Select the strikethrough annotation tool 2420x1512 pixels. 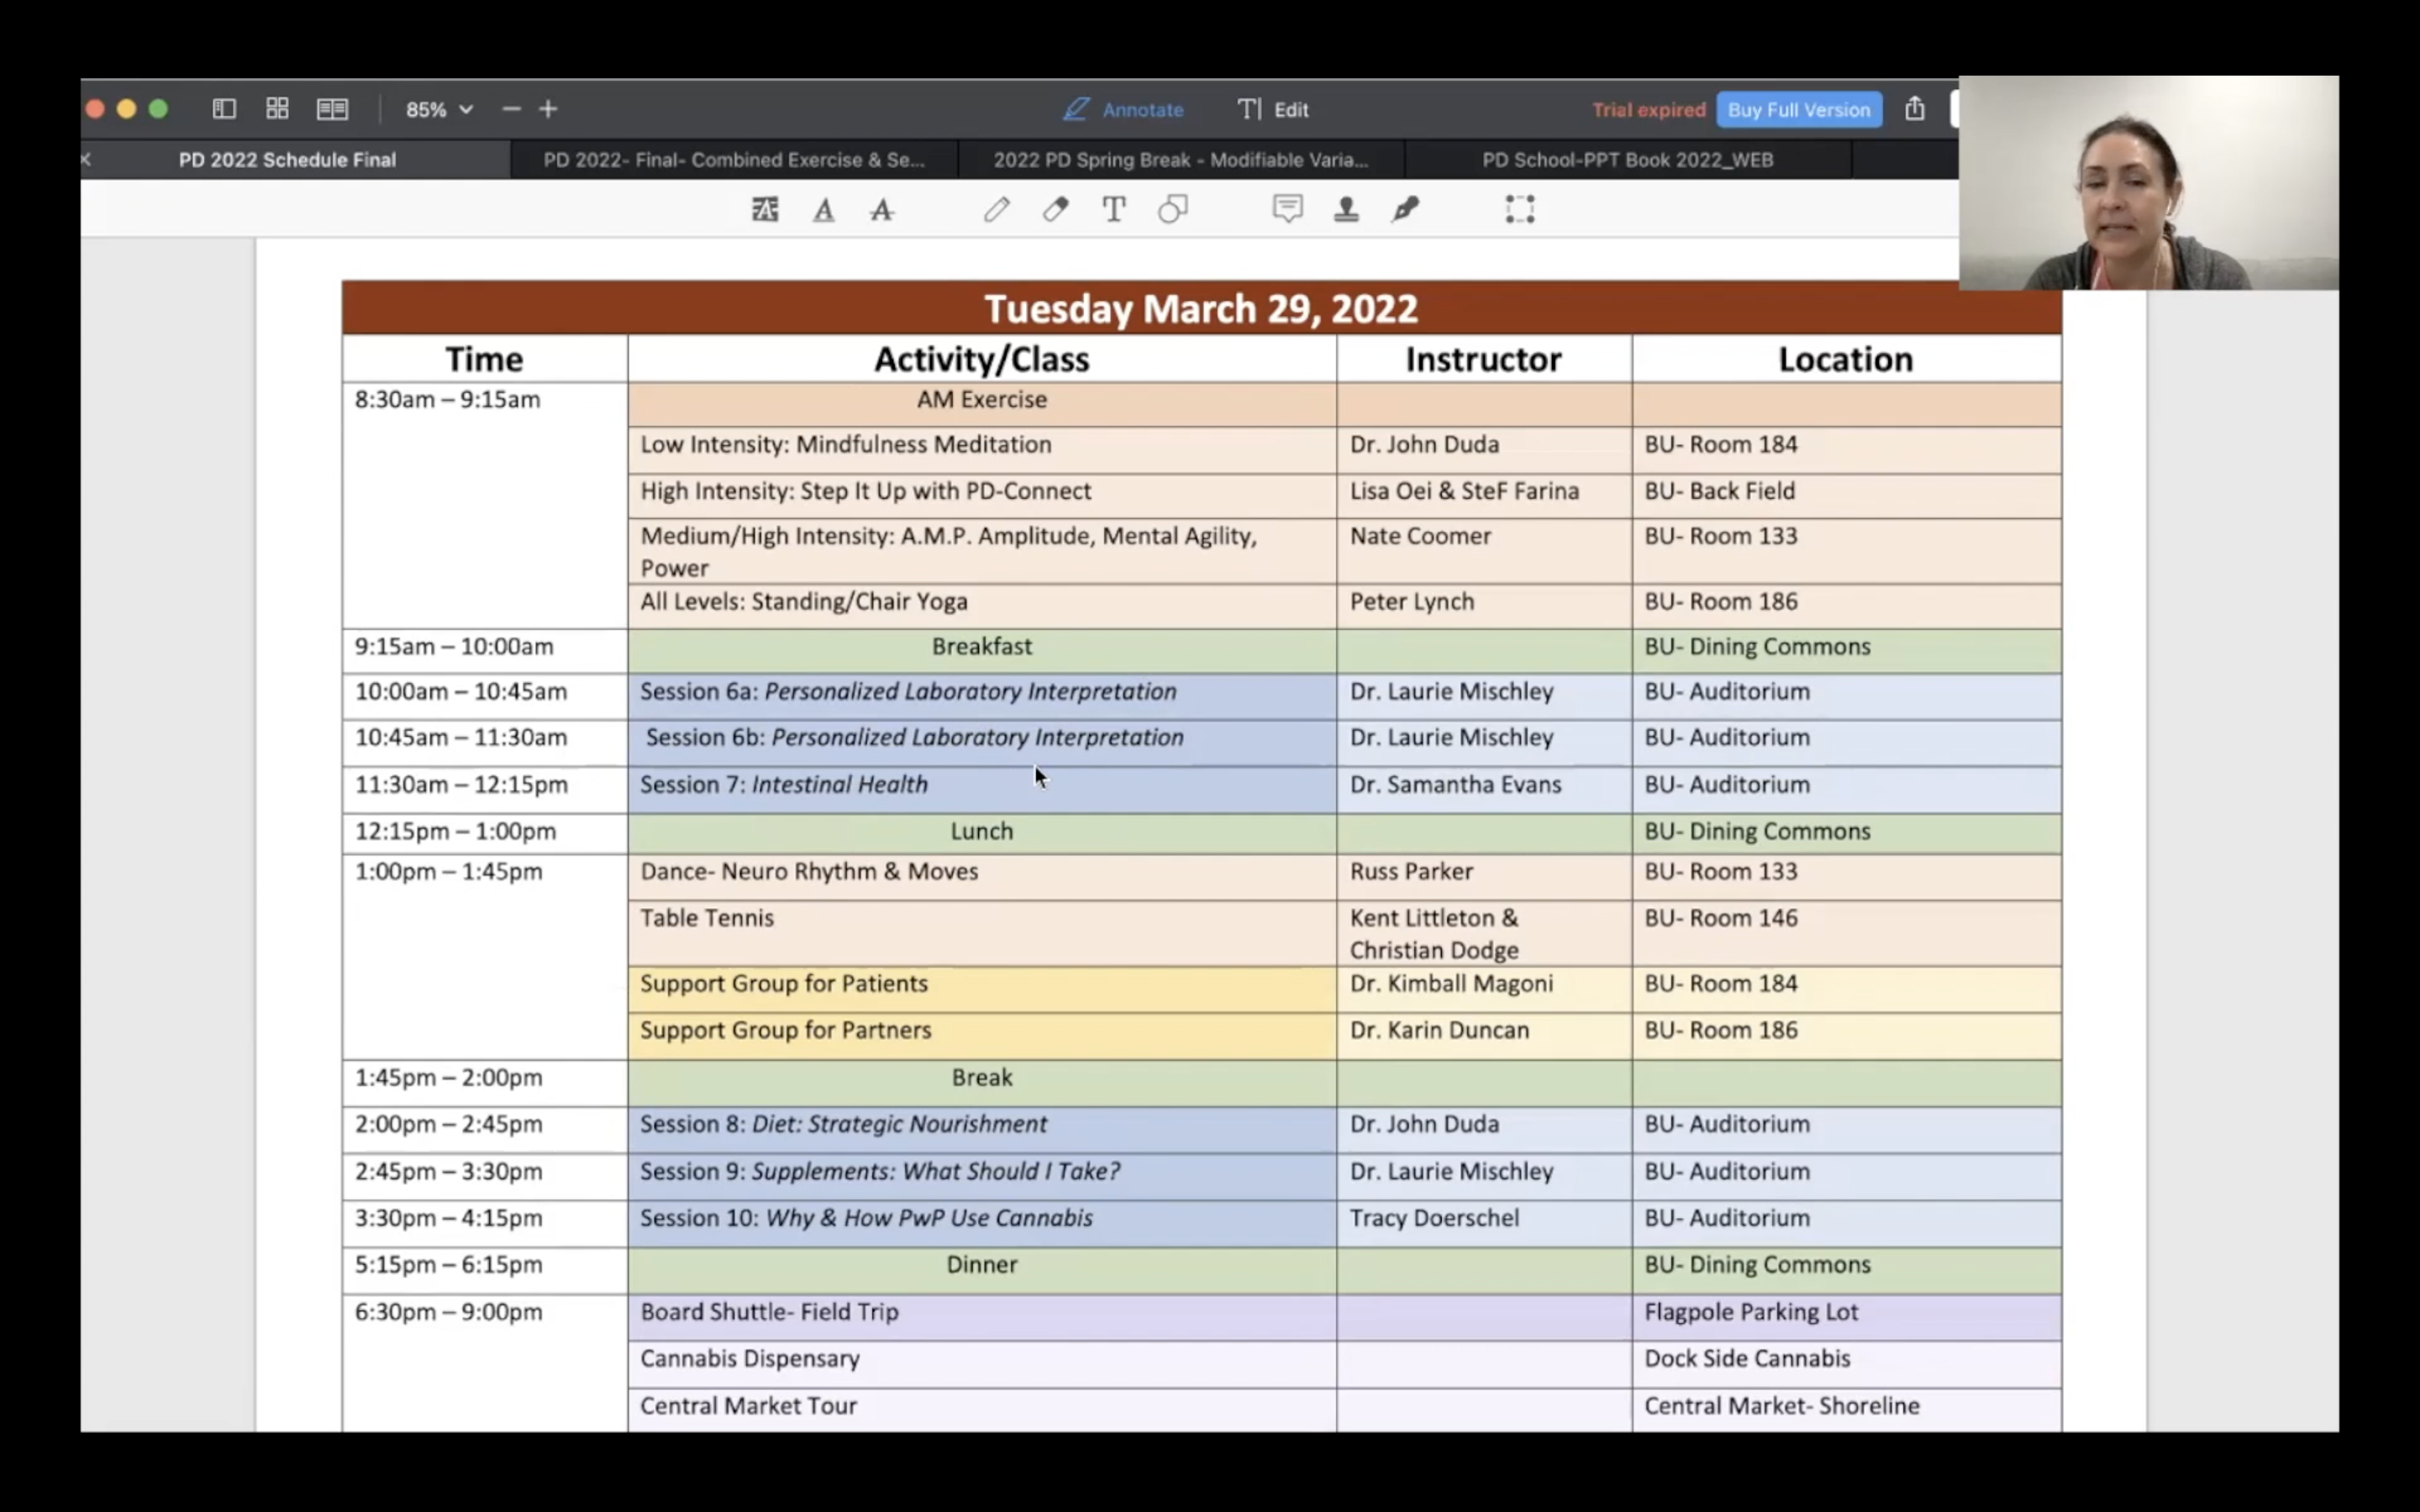click(881, 209)
